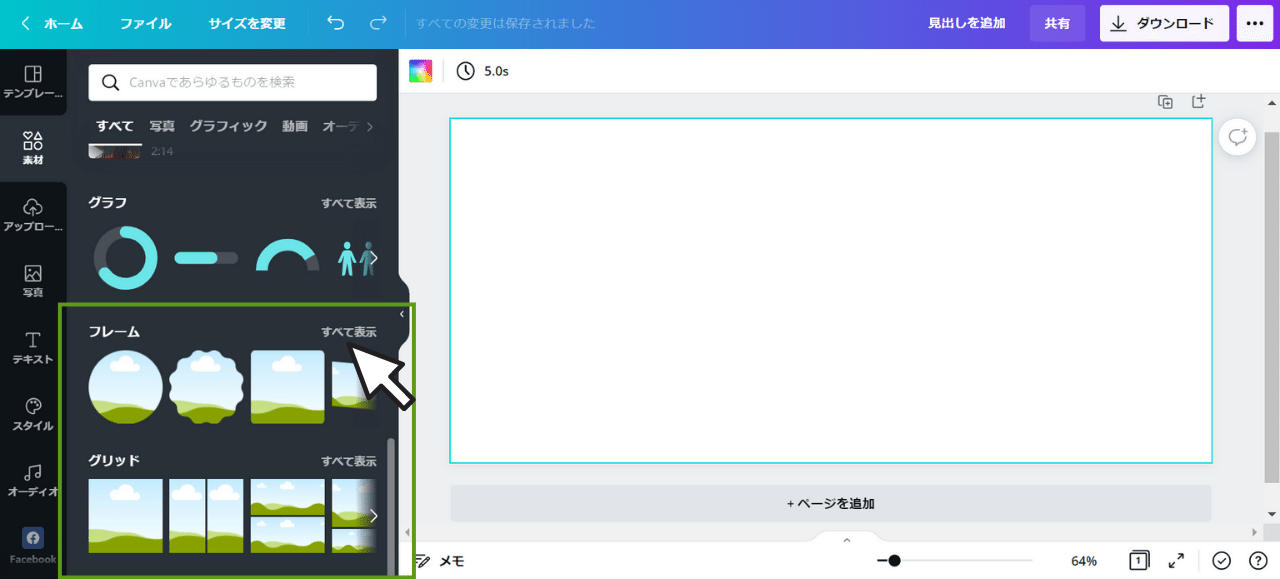Open the サイズを変更 menu

(x=247, y=23)
